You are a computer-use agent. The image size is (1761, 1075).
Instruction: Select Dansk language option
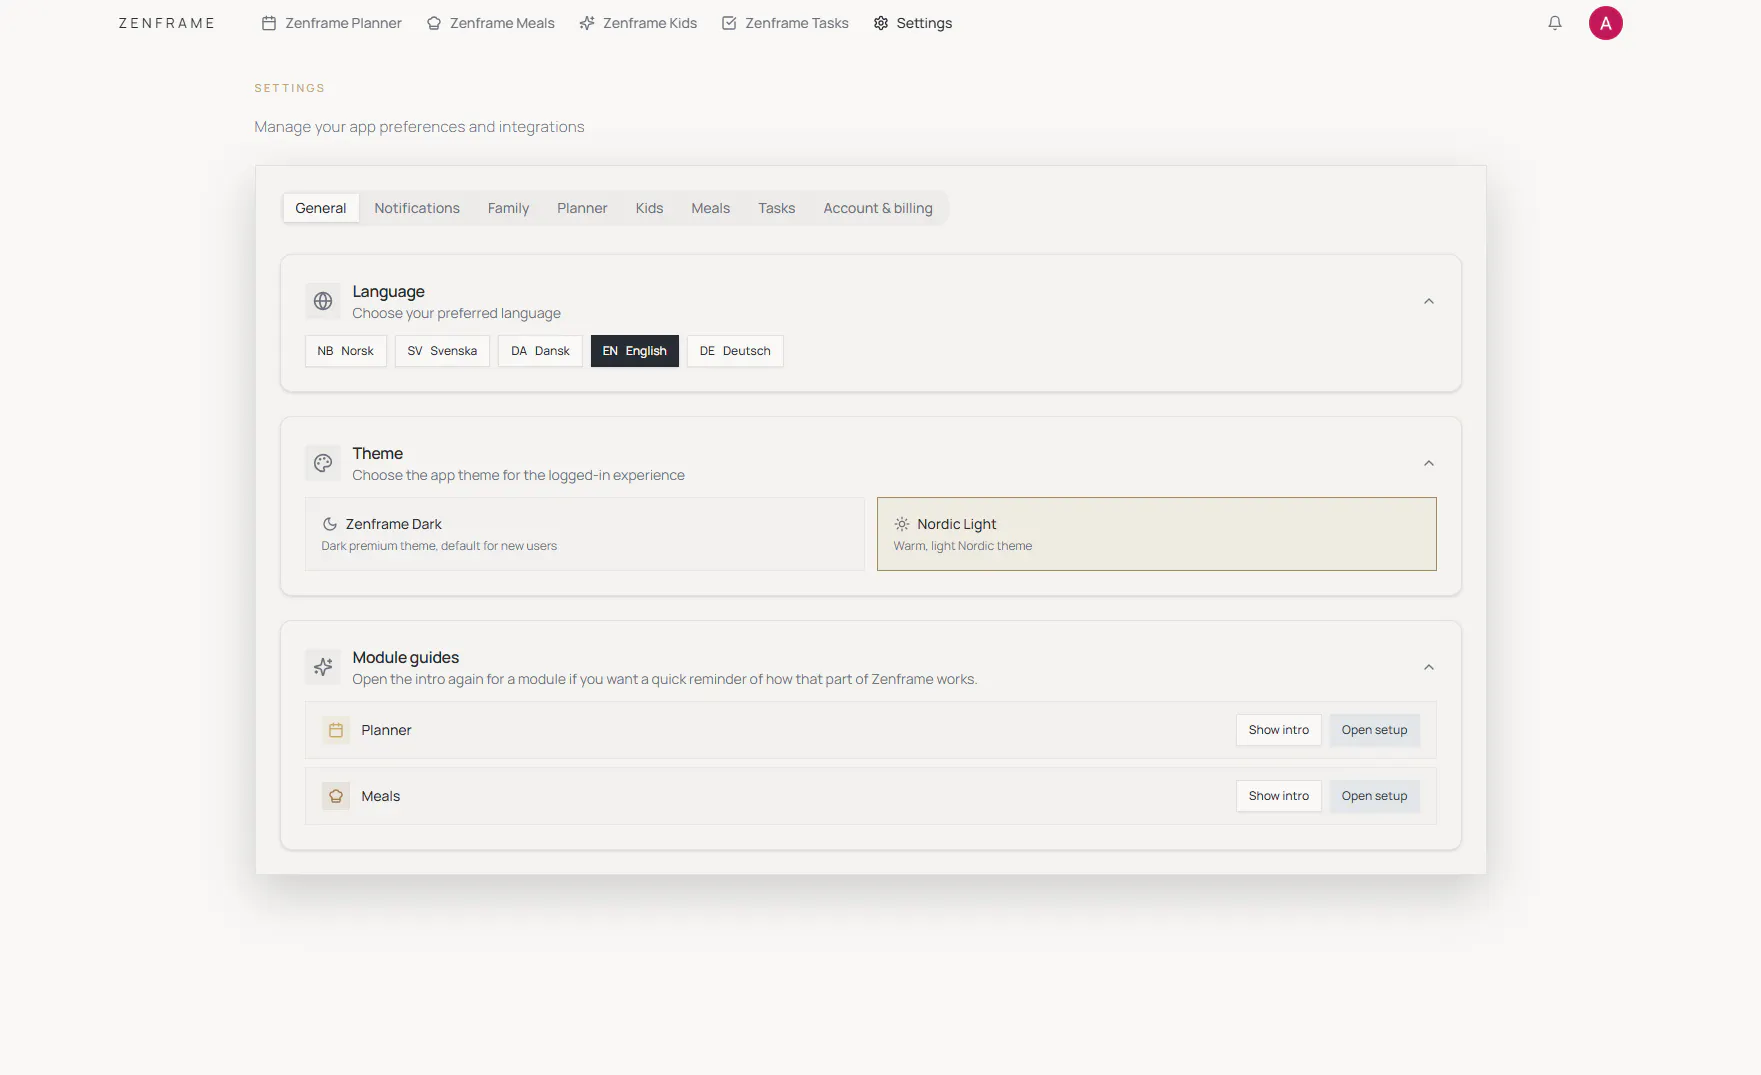540,351
